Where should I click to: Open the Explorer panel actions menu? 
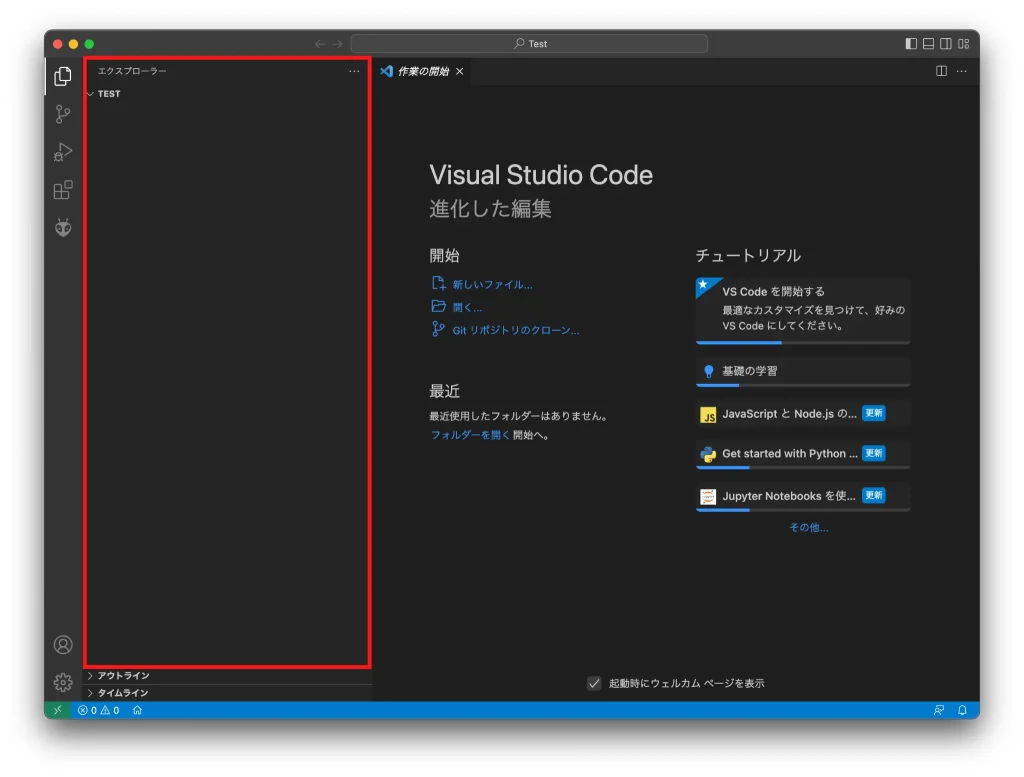coord(354,71)
